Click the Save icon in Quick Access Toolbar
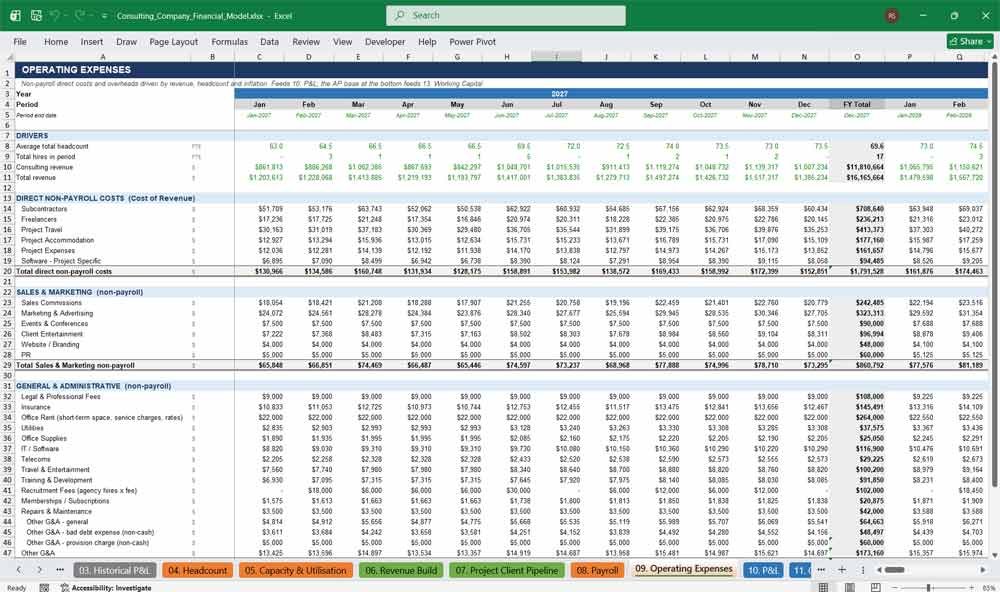 36,15
